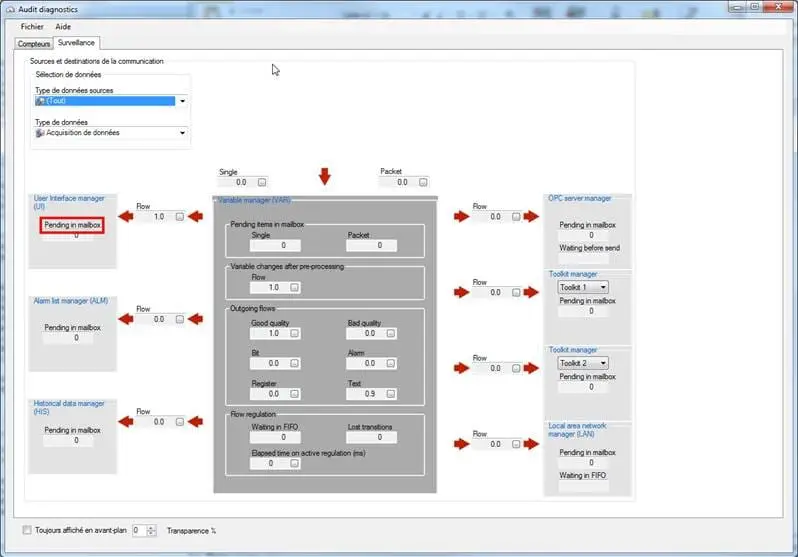Select the Surveillance tab
Image resolution: width=798 pixels, height=557 pixels.
click(x=77, y=44)
